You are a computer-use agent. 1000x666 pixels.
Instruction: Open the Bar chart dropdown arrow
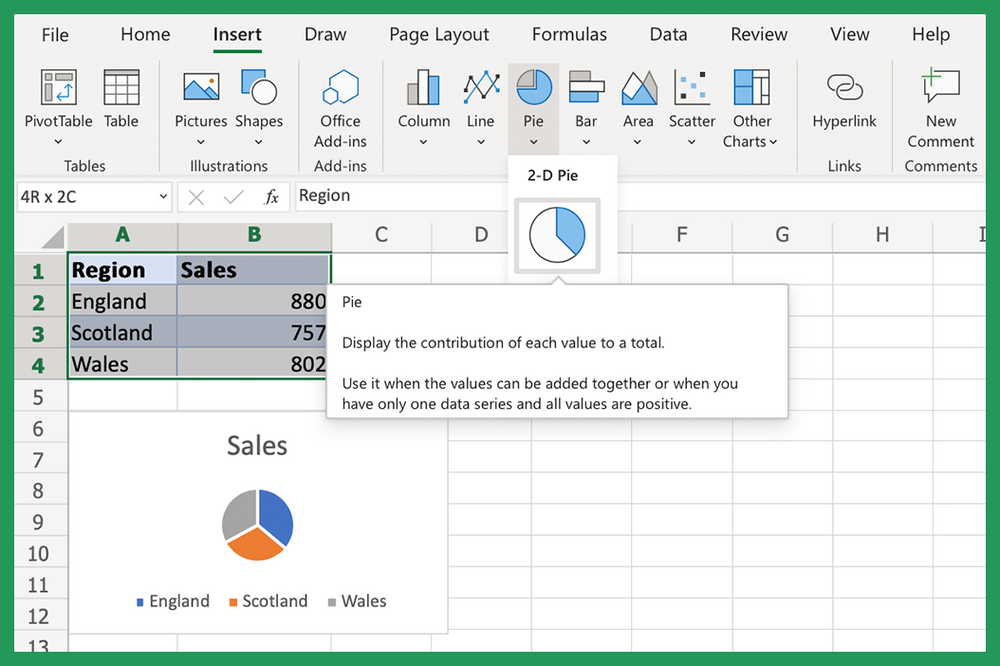[x=586, y=142]
